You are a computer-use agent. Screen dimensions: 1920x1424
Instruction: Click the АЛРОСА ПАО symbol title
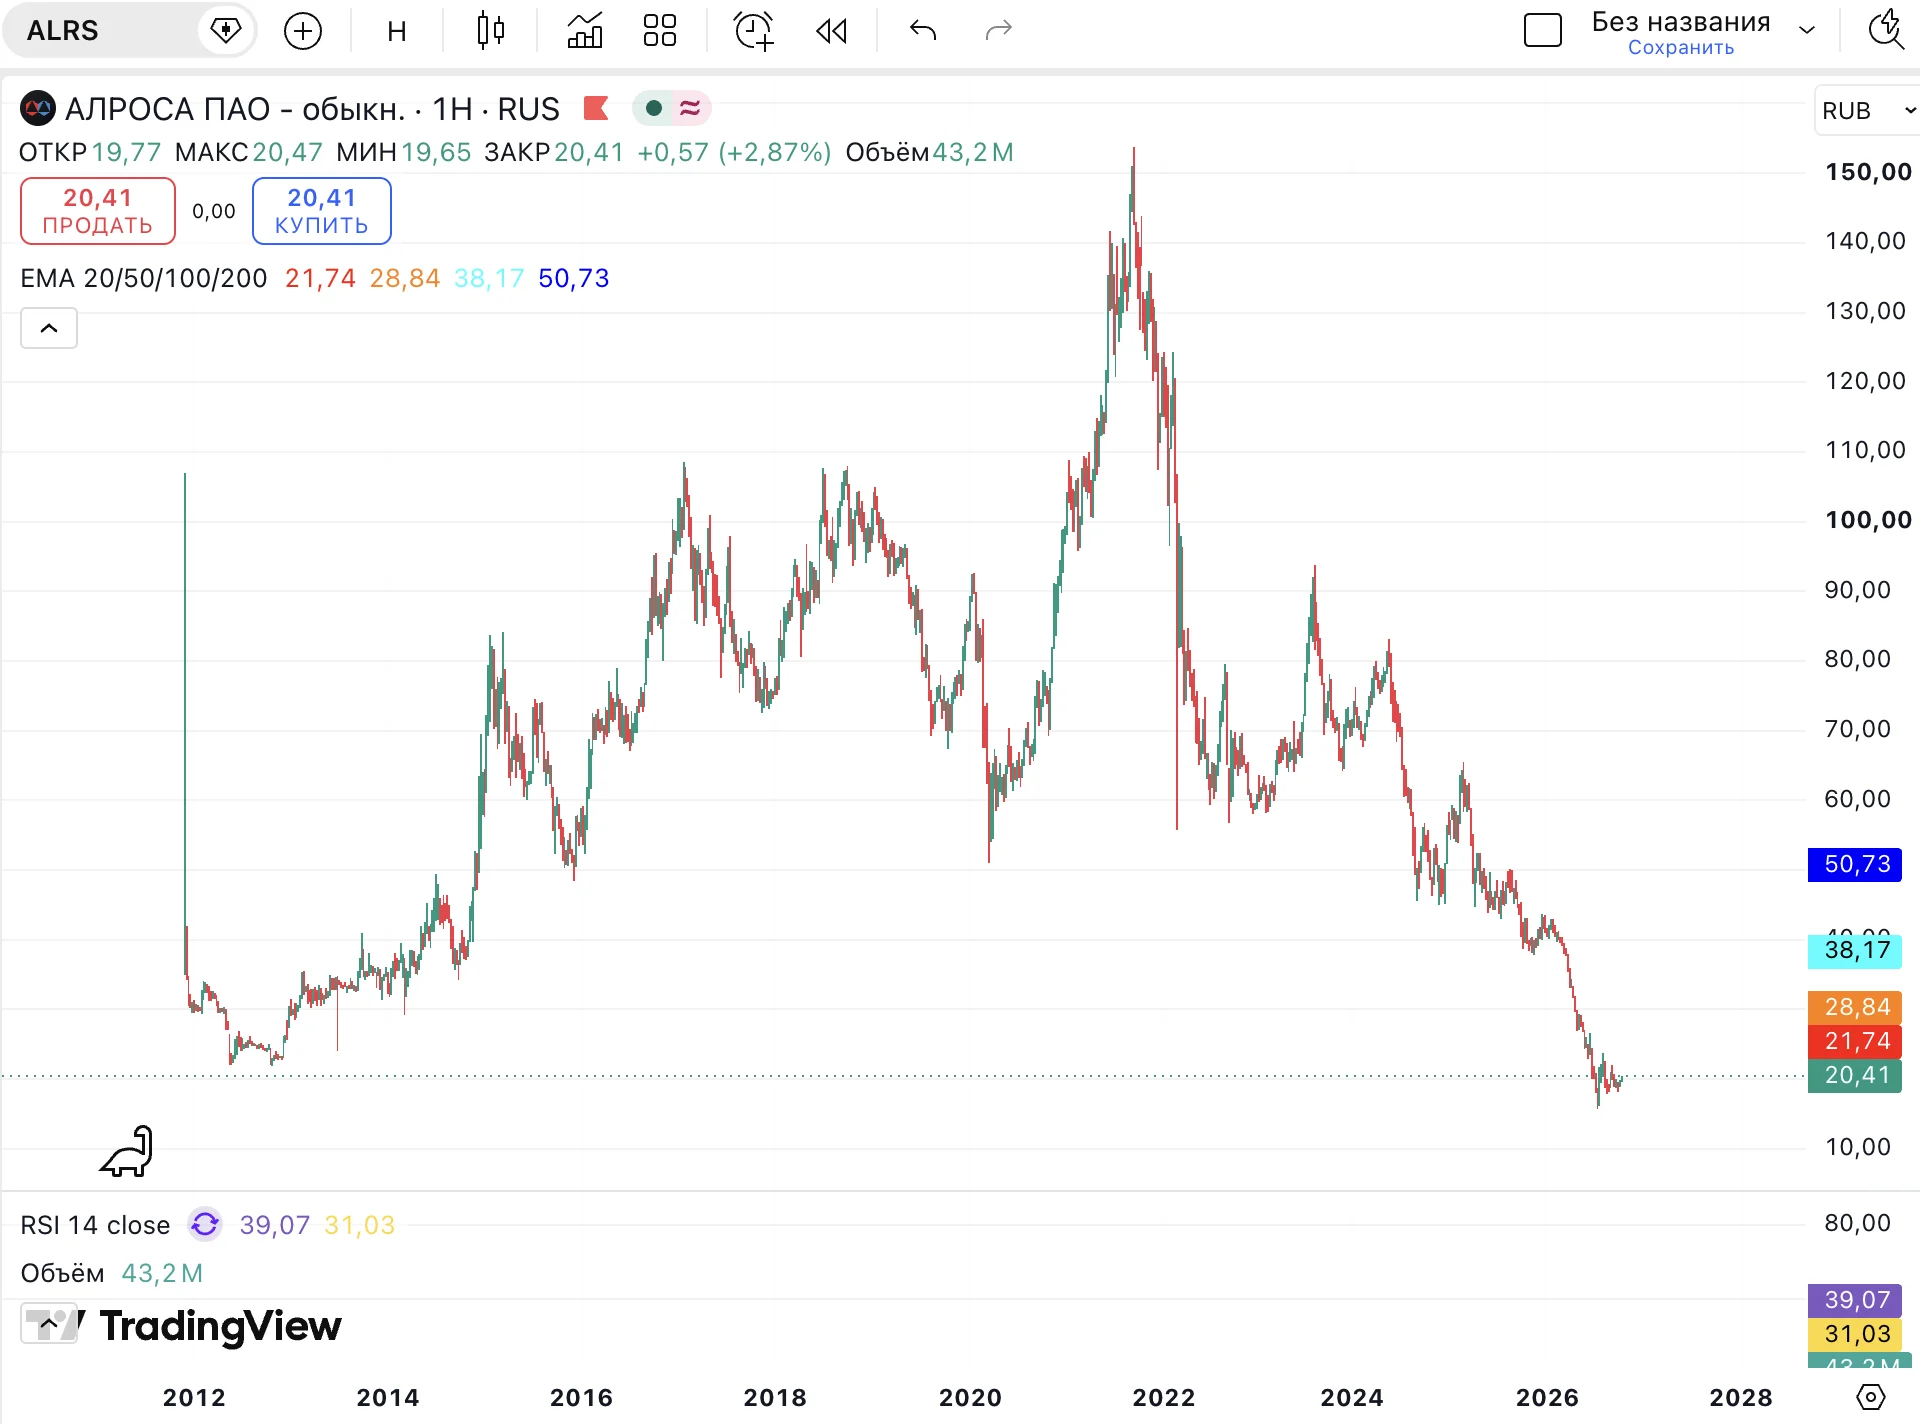pos(235,108)
